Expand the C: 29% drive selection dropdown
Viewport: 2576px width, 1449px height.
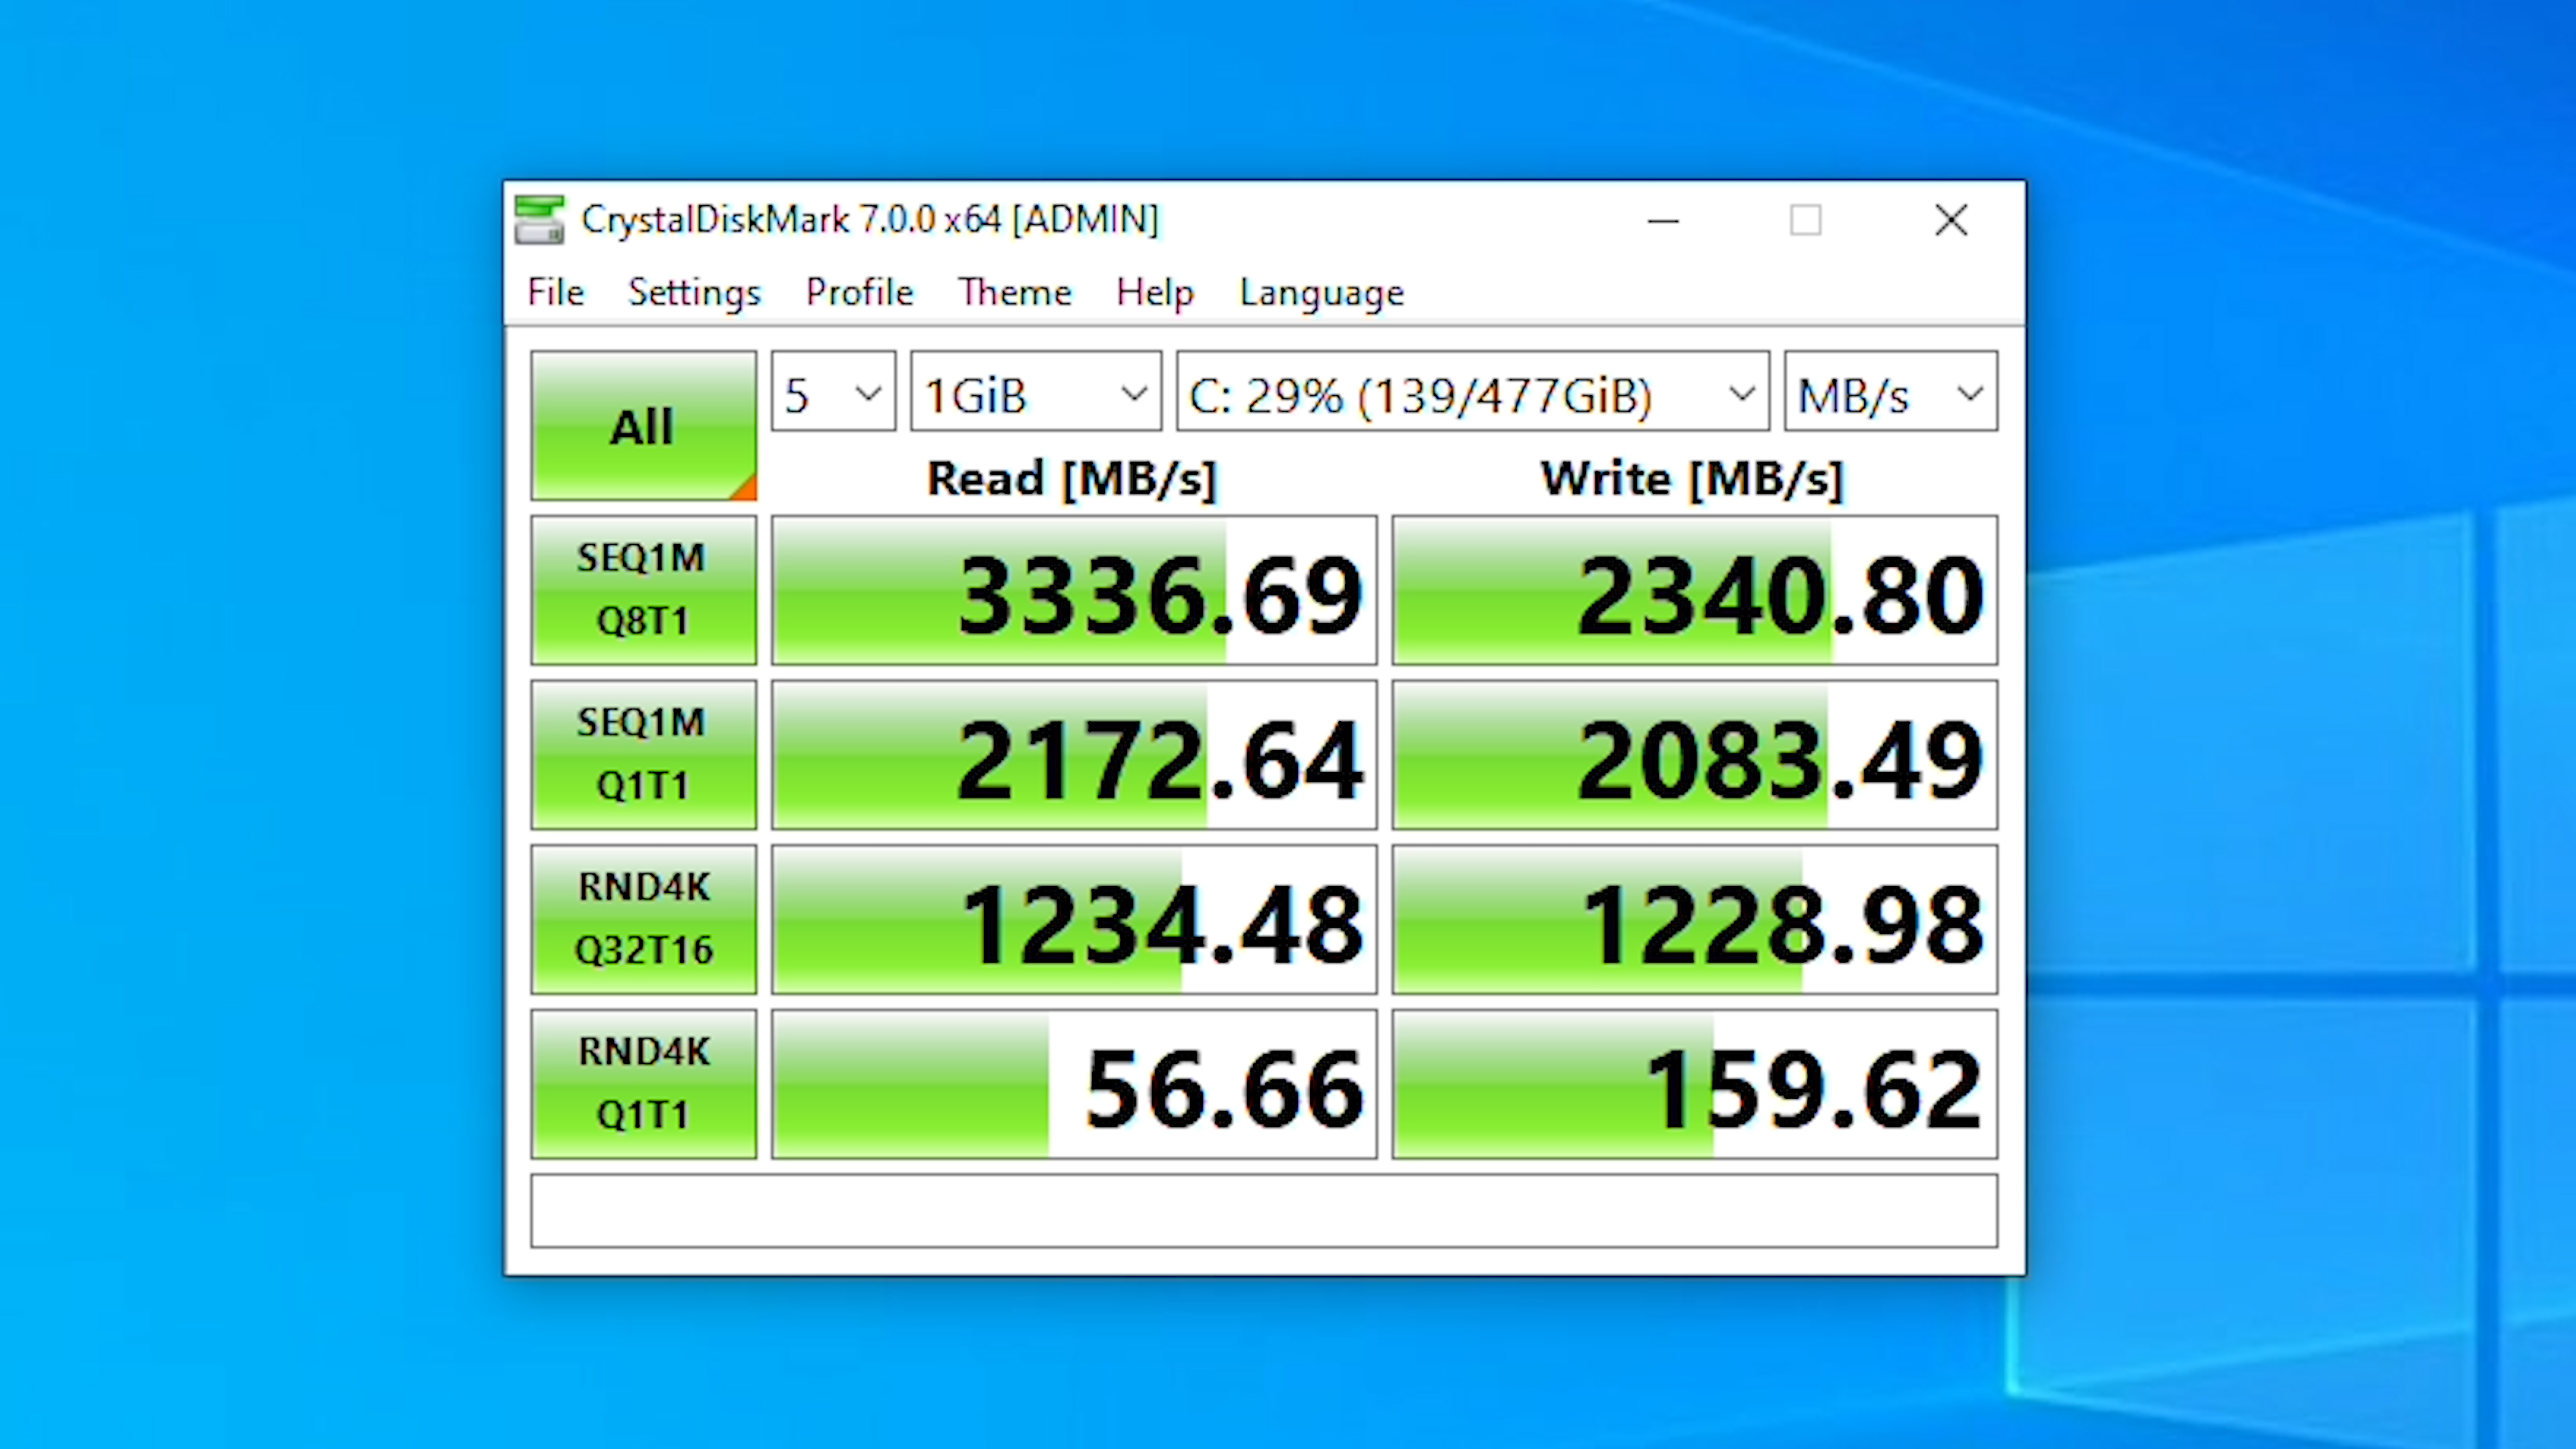point(1472,392)
